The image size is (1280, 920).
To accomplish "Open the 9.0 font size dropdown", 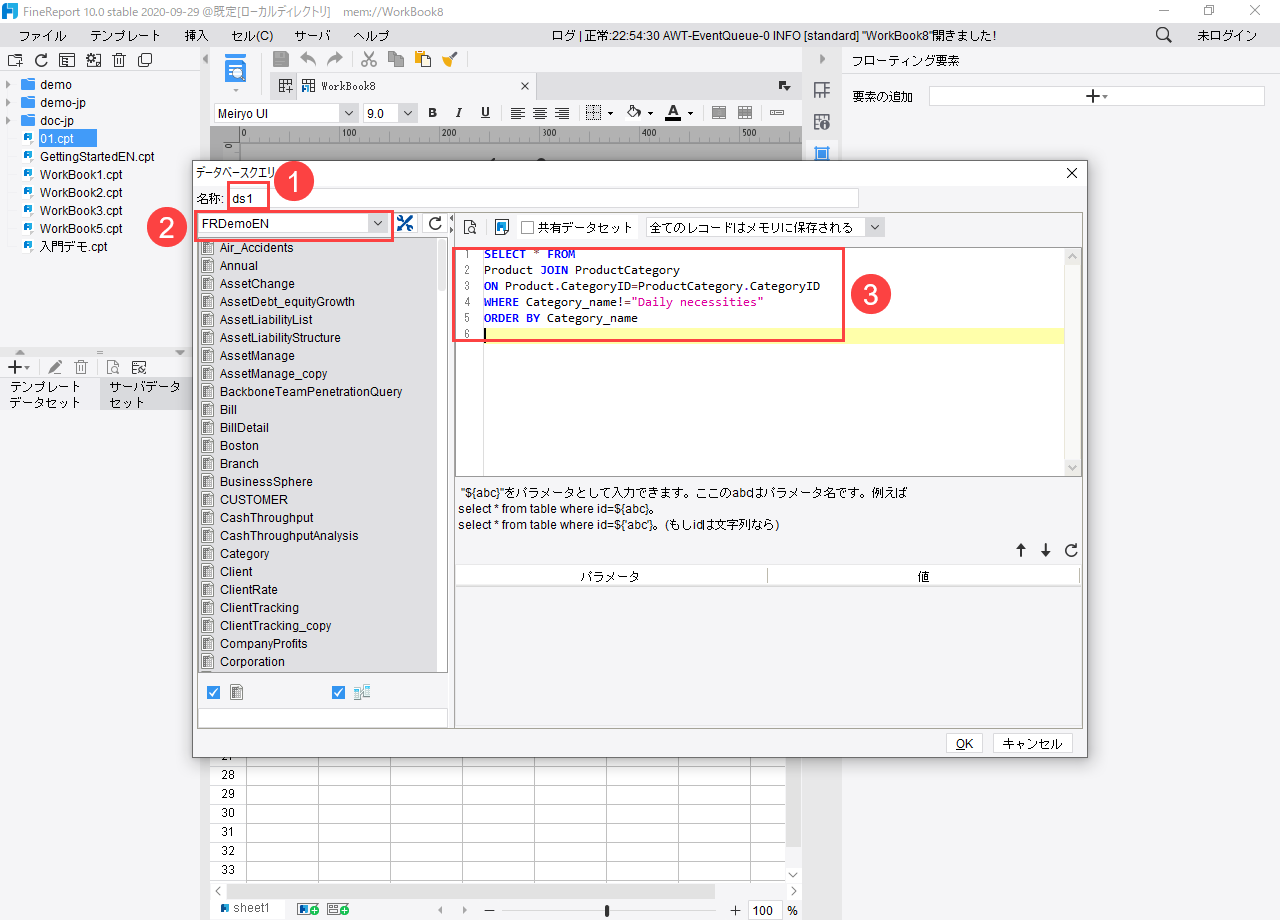I will click(408, 113).
